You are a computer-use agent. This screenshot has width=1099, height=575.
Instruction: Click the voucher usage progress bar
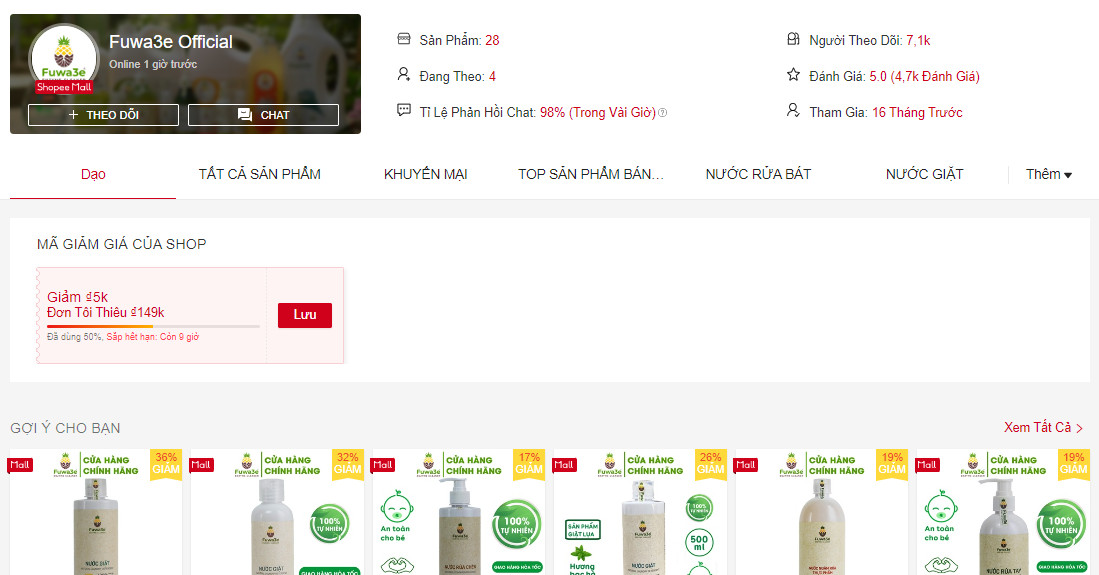pyautogui.click(x=153, y=327)
